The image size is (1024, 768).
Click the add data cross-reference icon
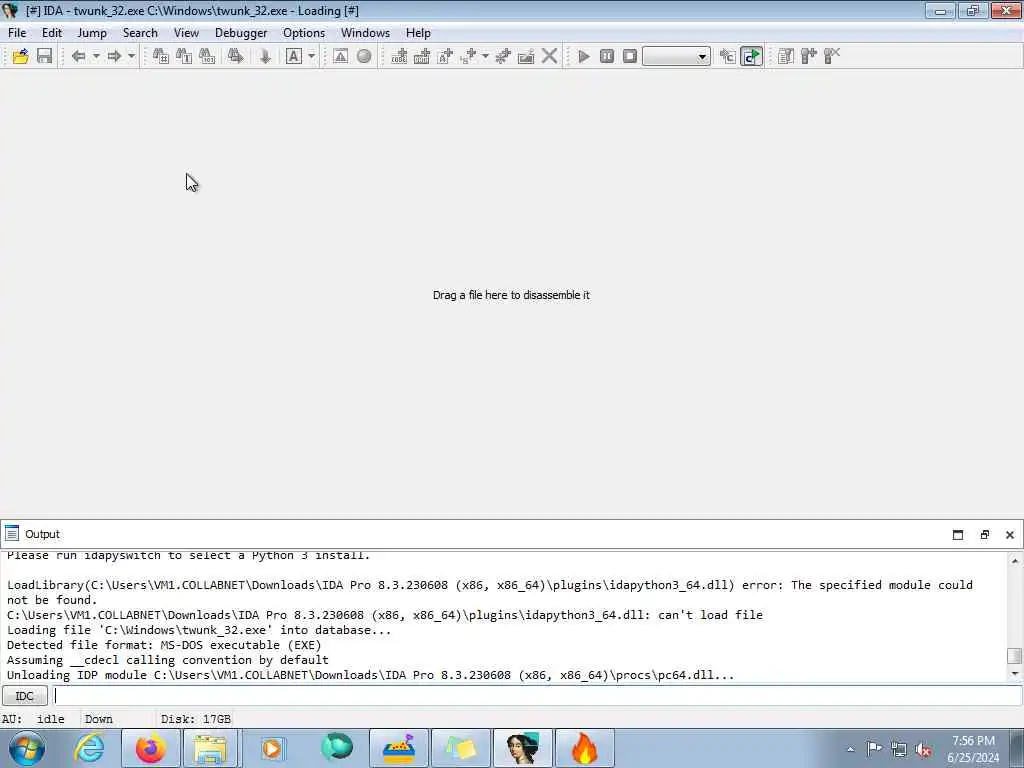click(422, 56)
